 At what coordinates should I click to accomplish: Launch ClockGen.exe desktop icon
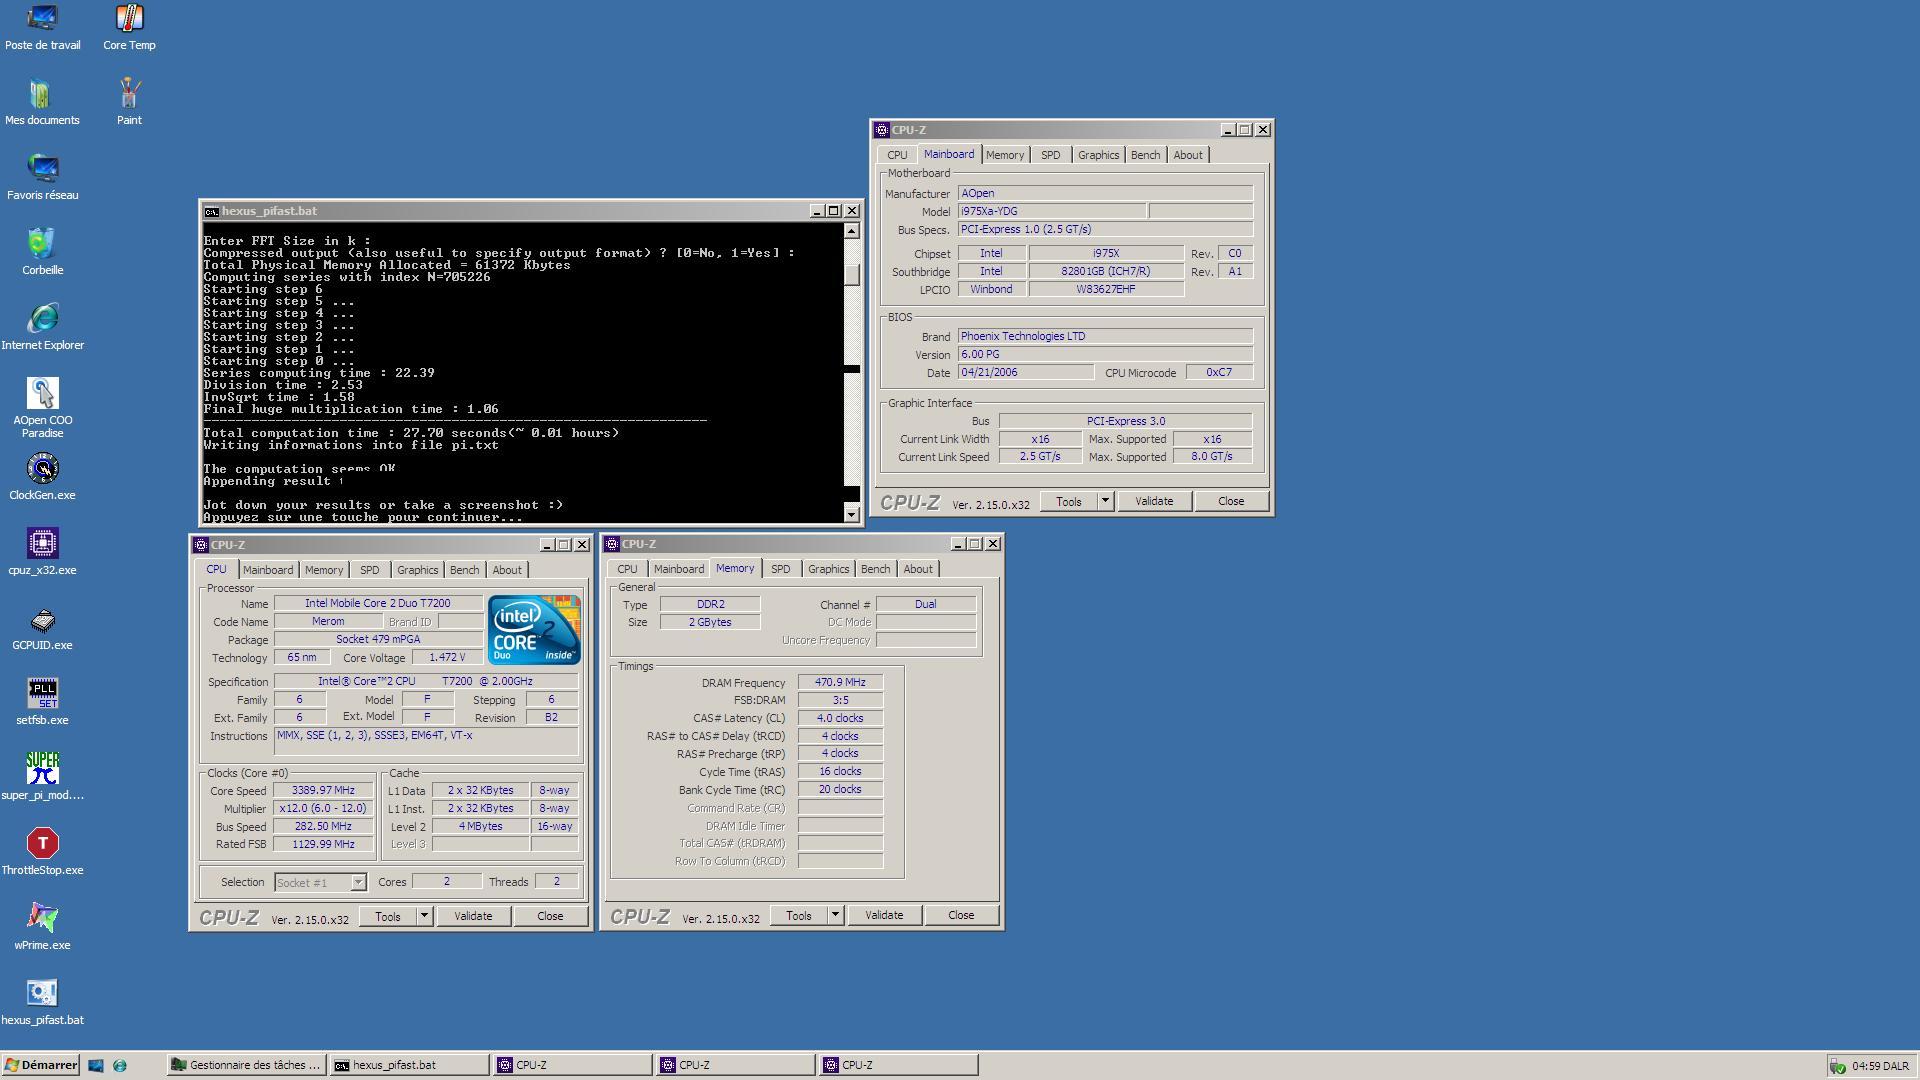coord(42,477)
